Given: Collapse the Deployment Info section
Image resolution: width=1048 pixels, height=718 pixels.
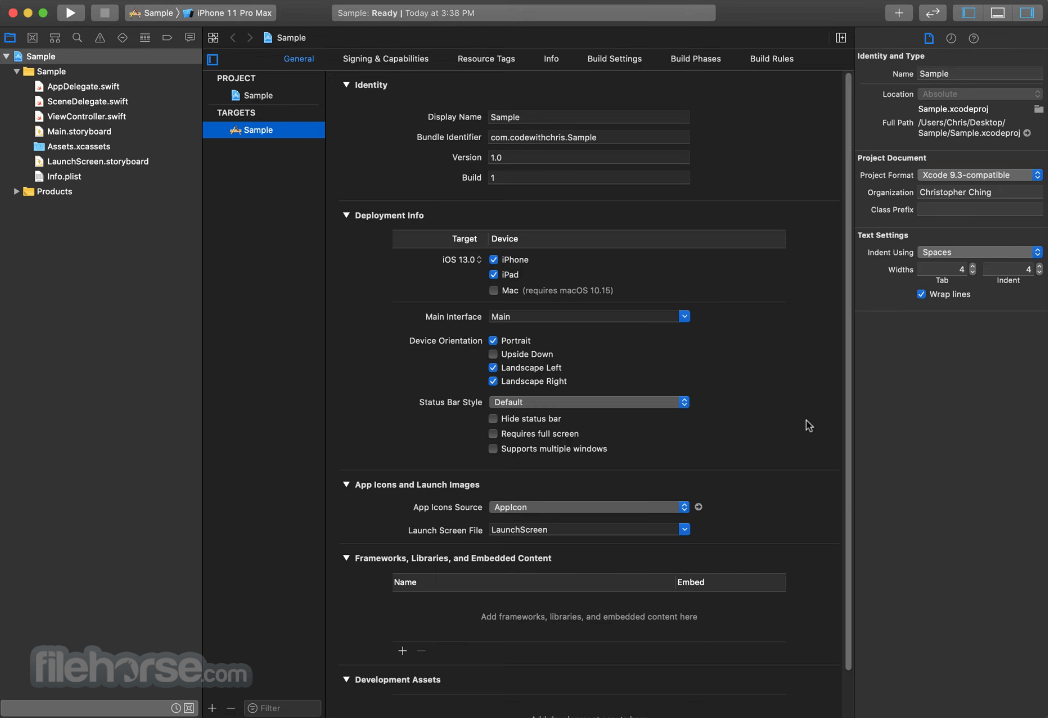Looking at the screenshot, I should (x=346, y=215).
